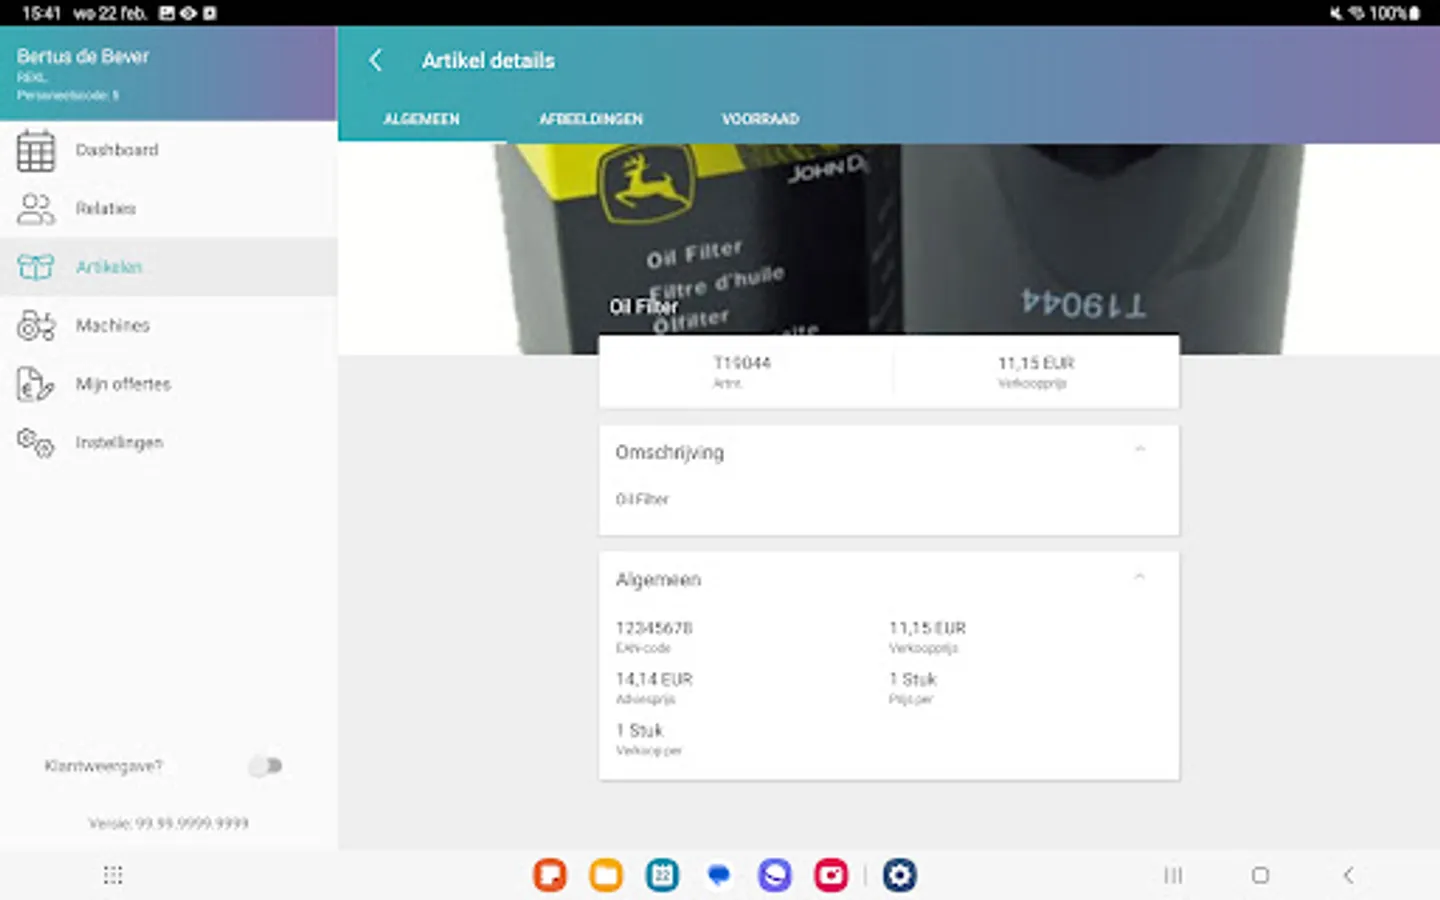
Task: Open the battery indicator in status bar
Action: tap(1415, 13)
